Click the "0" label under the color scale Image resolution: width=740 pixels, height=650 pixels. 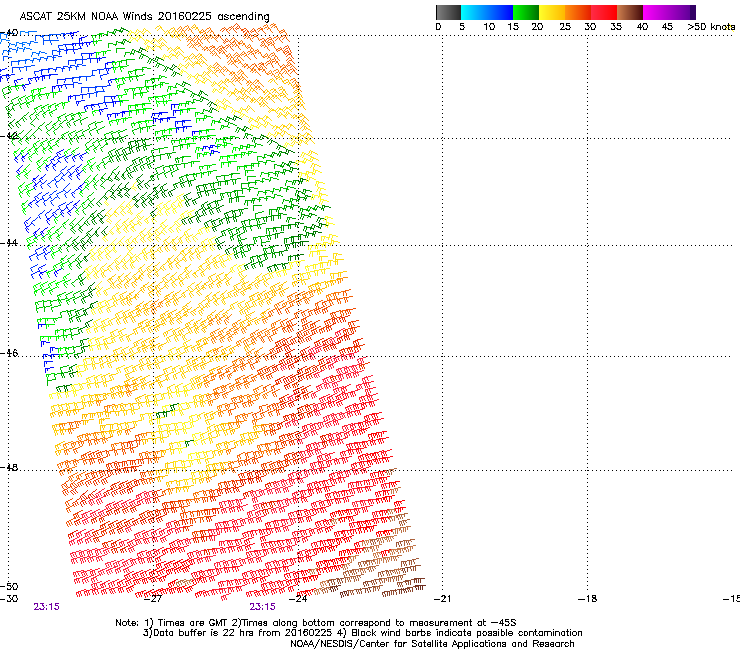tap(438, 26)
